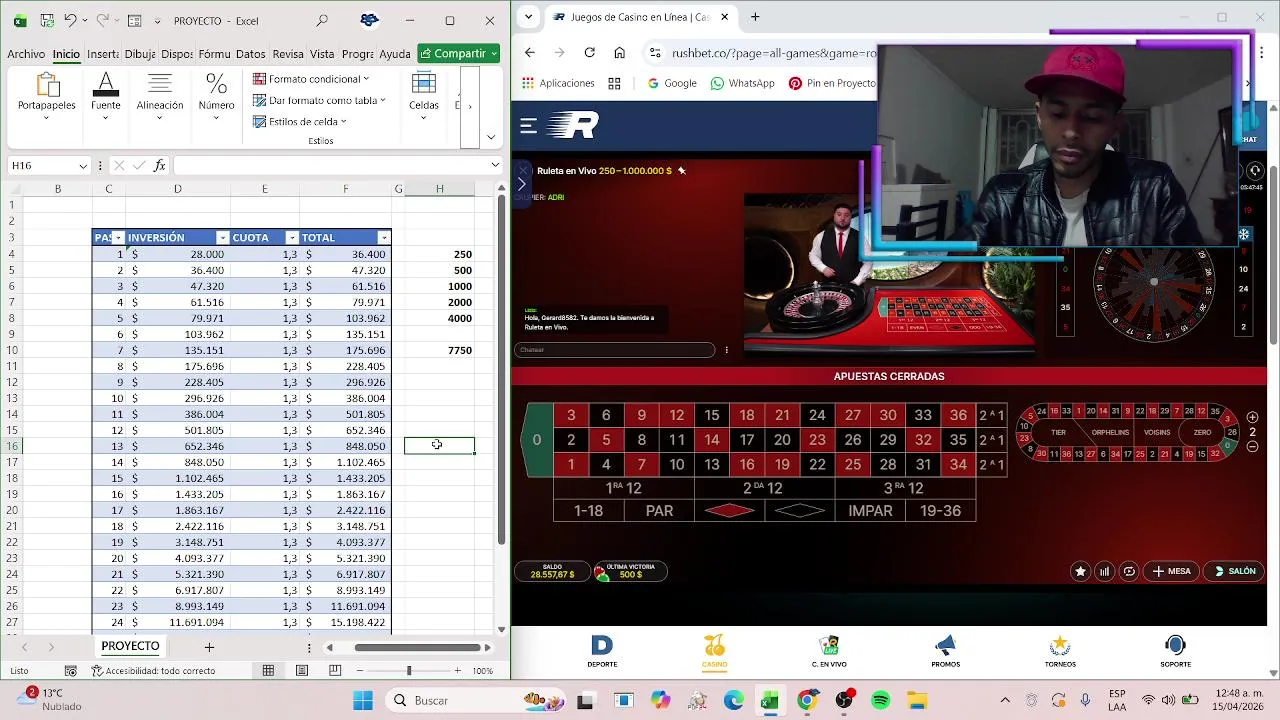The image size is (1280, 720).
Task: Reload the Chrome page
Action: coord(589,53)
